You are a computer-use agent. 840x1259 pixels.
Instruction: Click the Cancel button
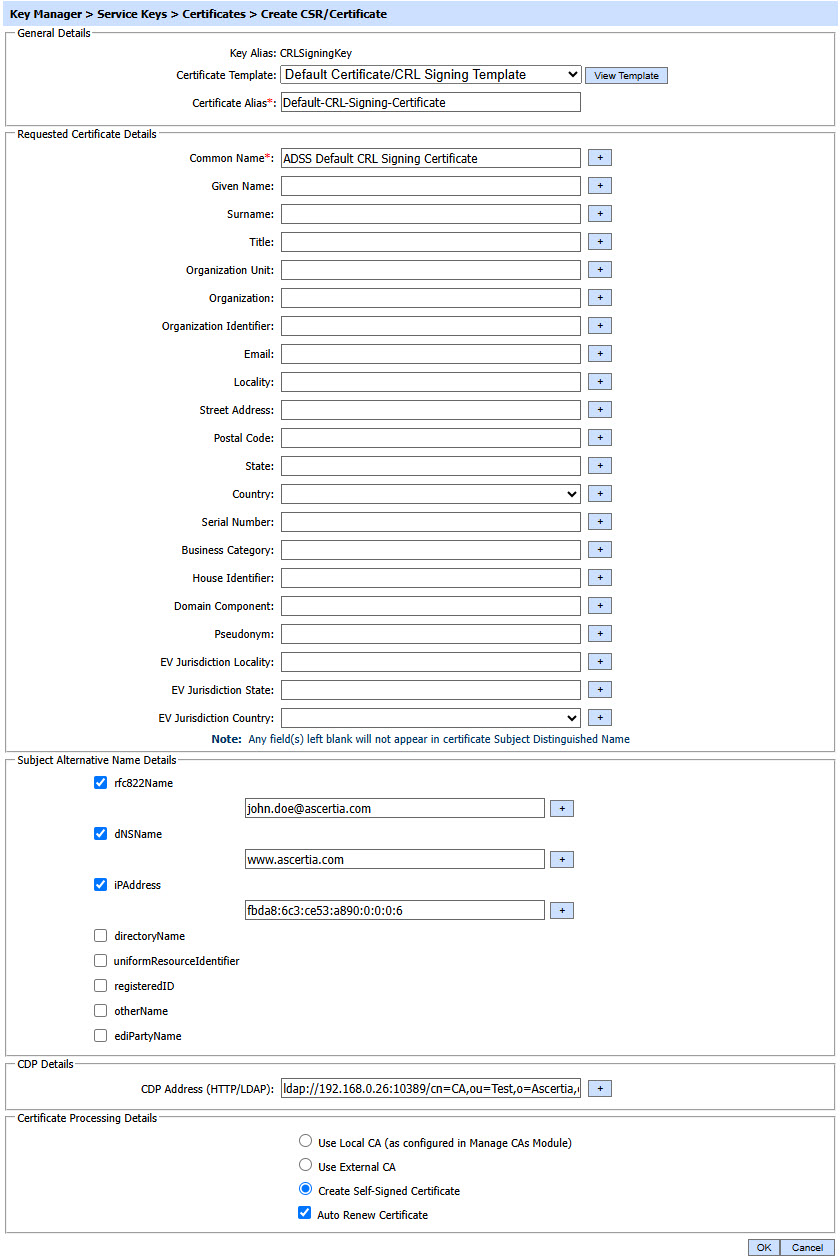pos(807,1247)
